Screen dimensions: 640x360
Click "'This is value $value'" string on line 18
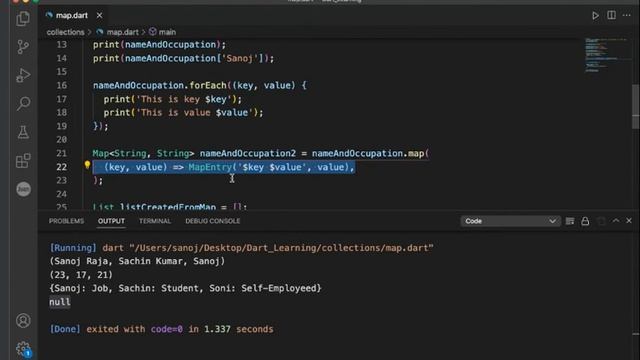tap(194, 113)
